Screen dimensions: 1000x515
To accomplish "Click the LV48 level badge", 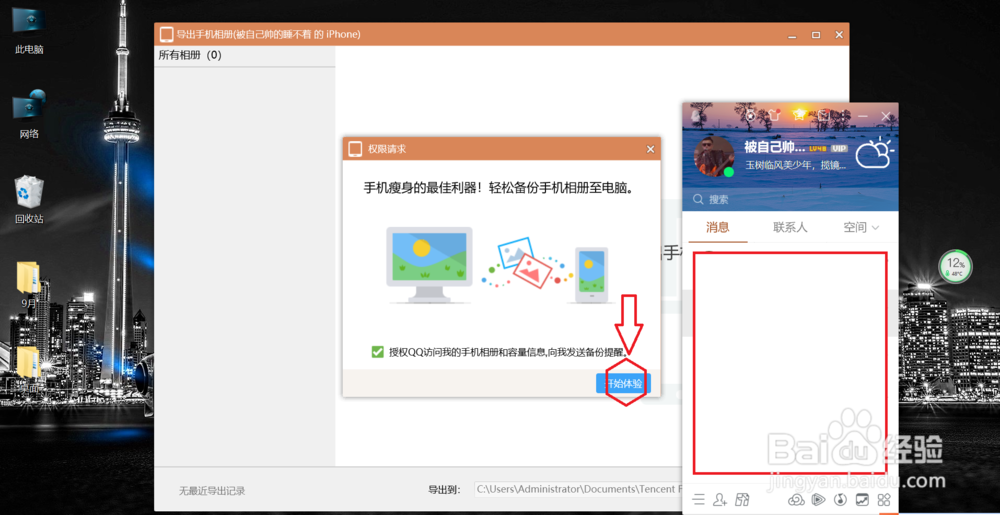I will point(818,149).
